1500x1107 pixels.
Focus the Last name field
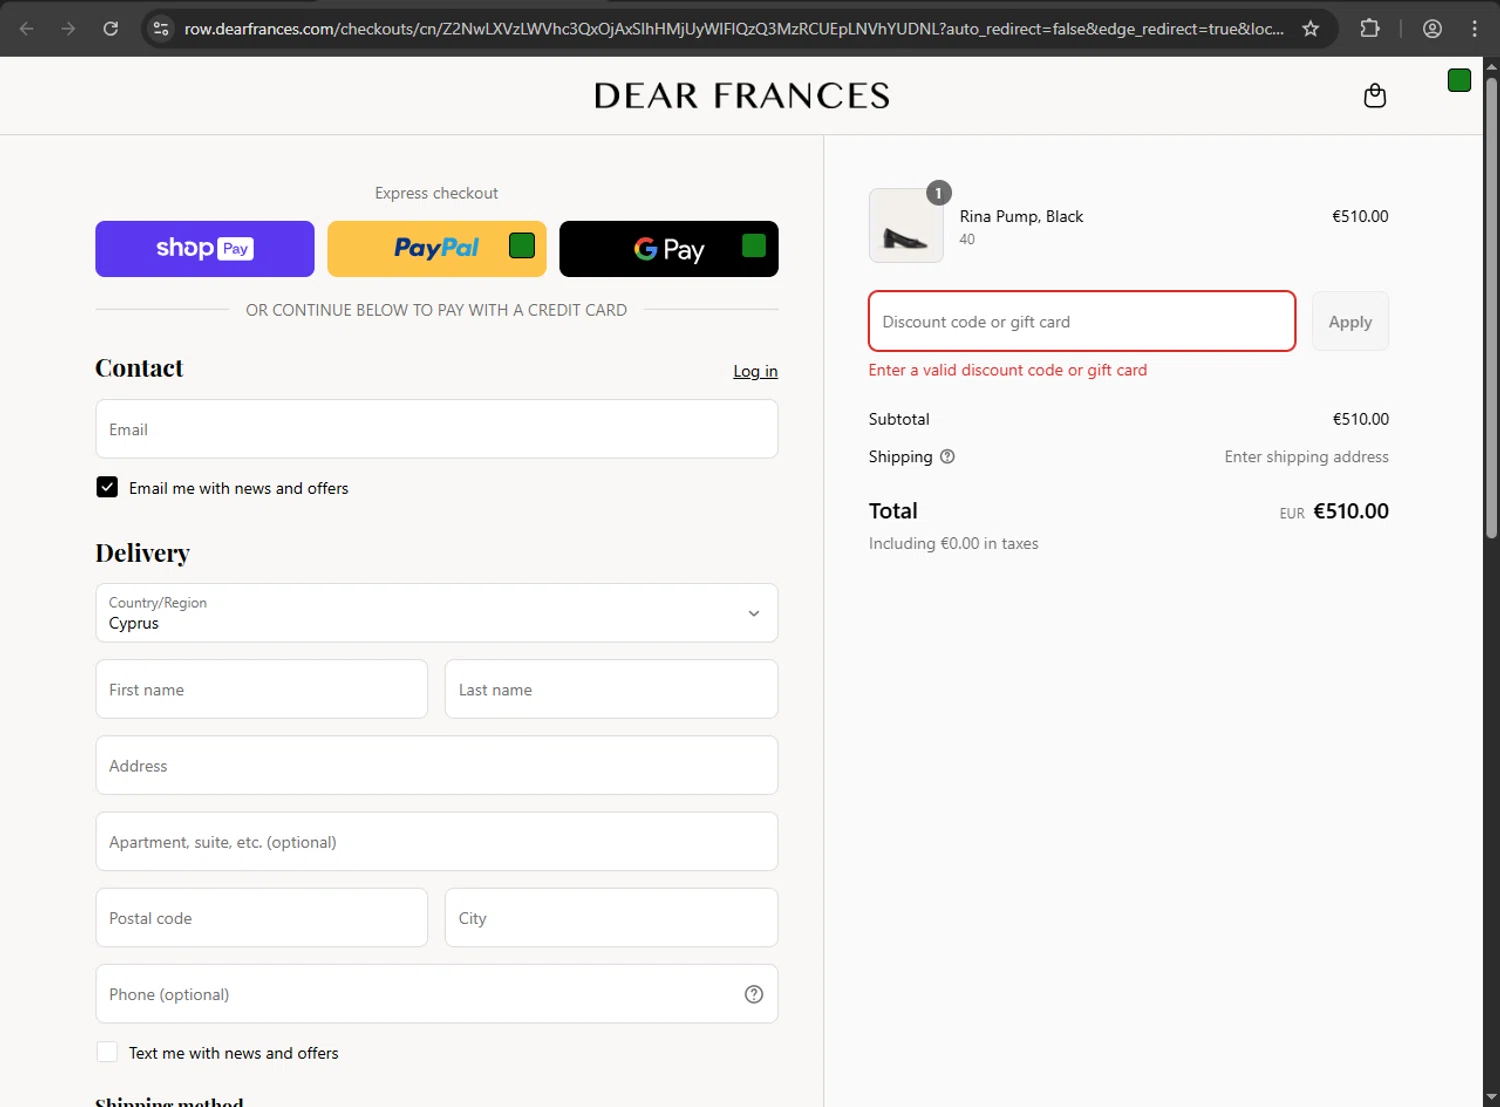[x=611, y=689]
